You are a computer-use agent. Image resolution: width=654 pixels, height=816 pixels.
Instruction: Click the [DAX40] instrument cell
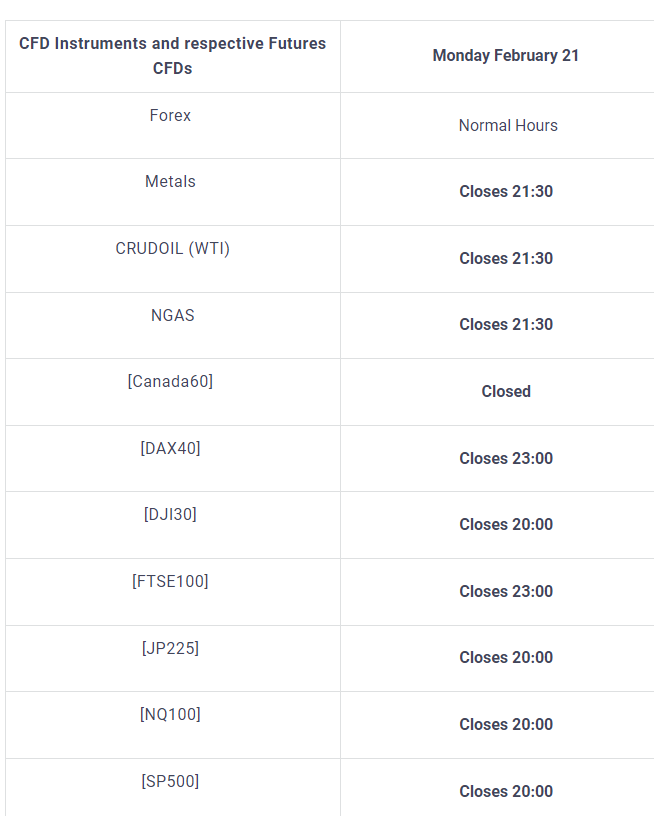170,449
